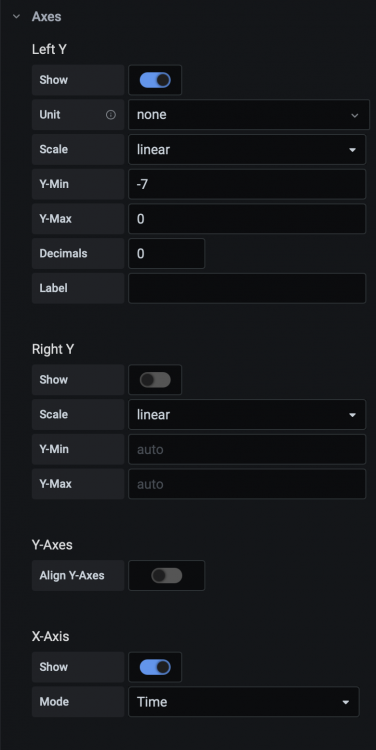376x750 pixels.
Task: Open the Right Y Scale dropdown
Action: (x=247, y=415)
